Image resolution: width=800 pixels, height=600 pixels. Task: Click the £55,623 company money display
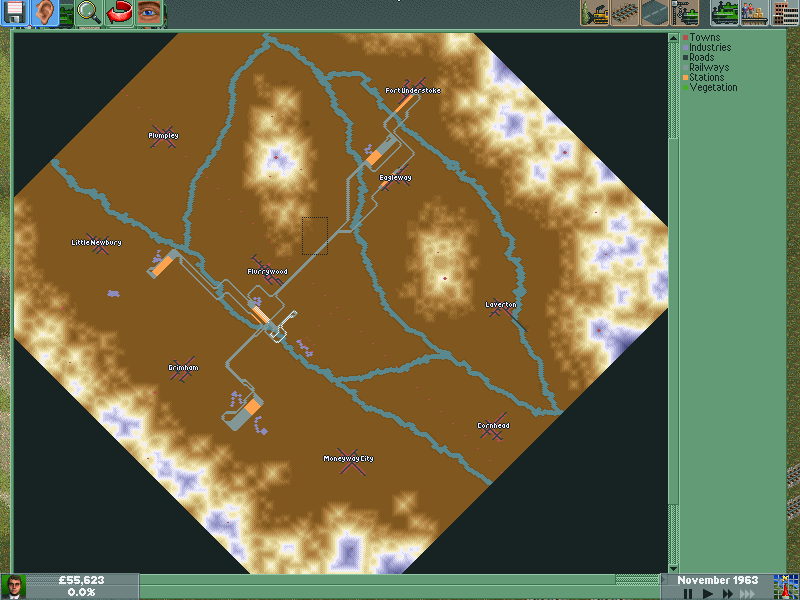click(x=82, y=580)
